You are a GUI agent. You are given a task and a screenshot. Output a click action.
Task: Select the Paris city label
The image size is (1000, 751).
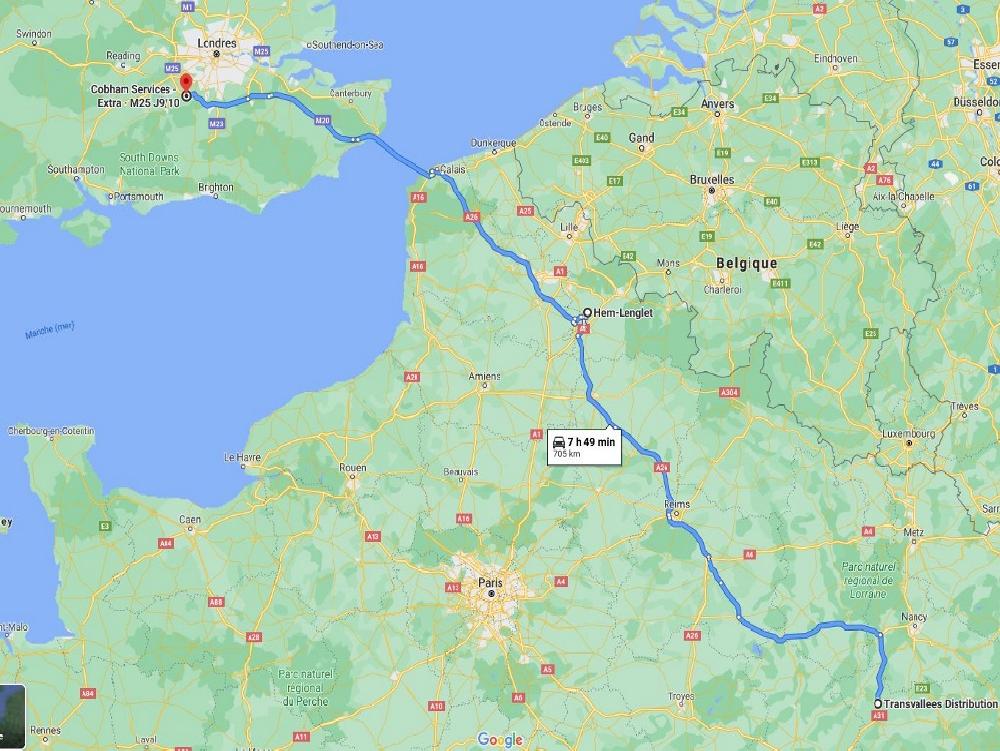[x=490, y=582]
